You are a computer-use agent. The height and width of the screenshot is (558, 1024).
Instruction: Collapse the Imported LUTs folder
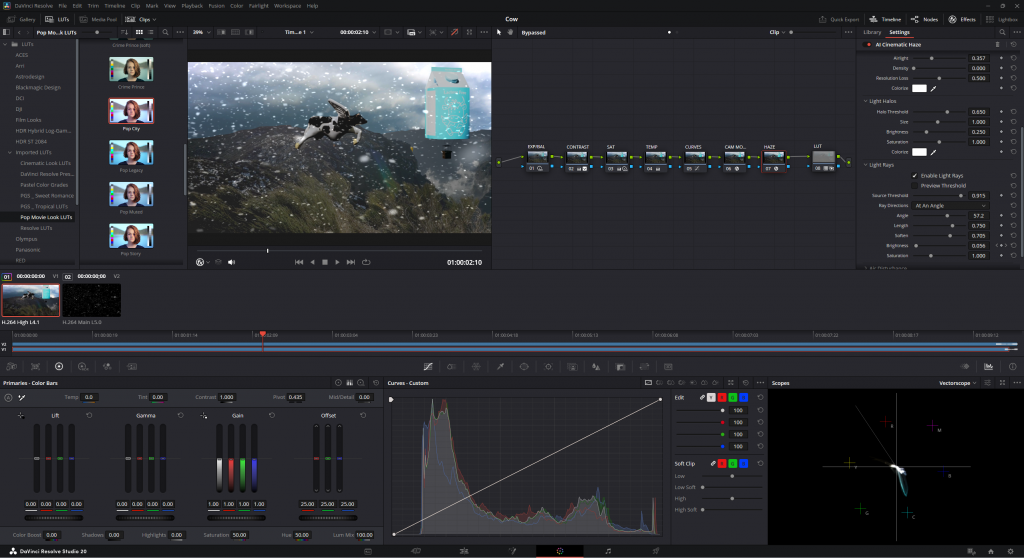[10, 152]
